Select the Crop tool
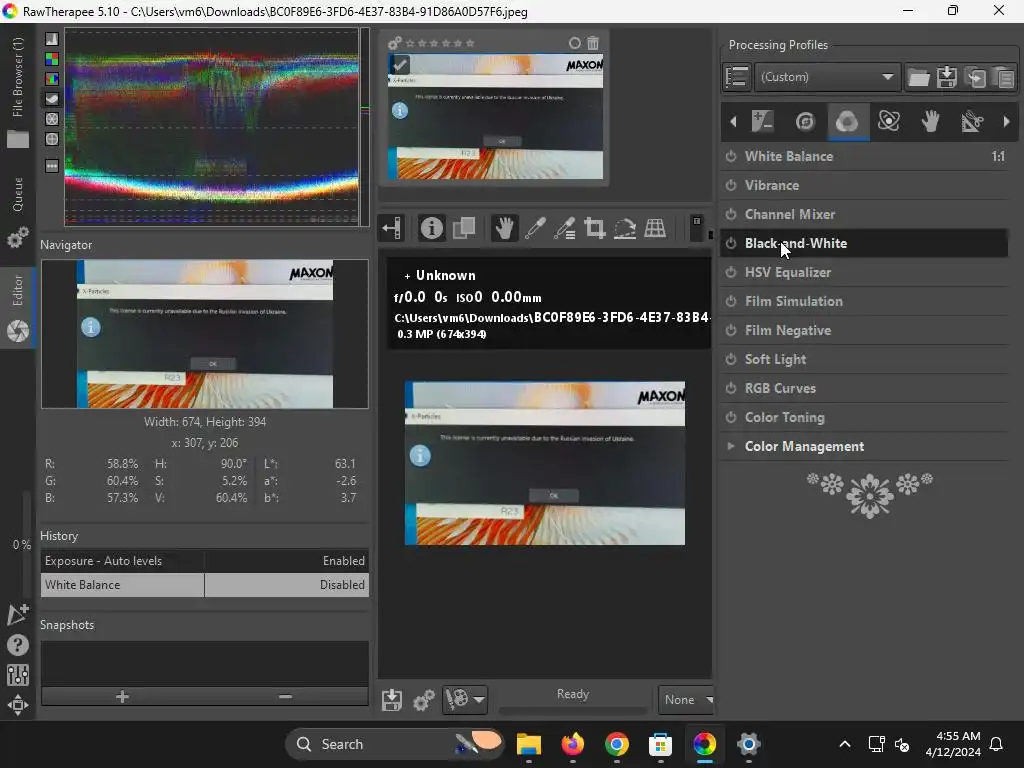Screen dimensions: 1024x768 point(594,228)
